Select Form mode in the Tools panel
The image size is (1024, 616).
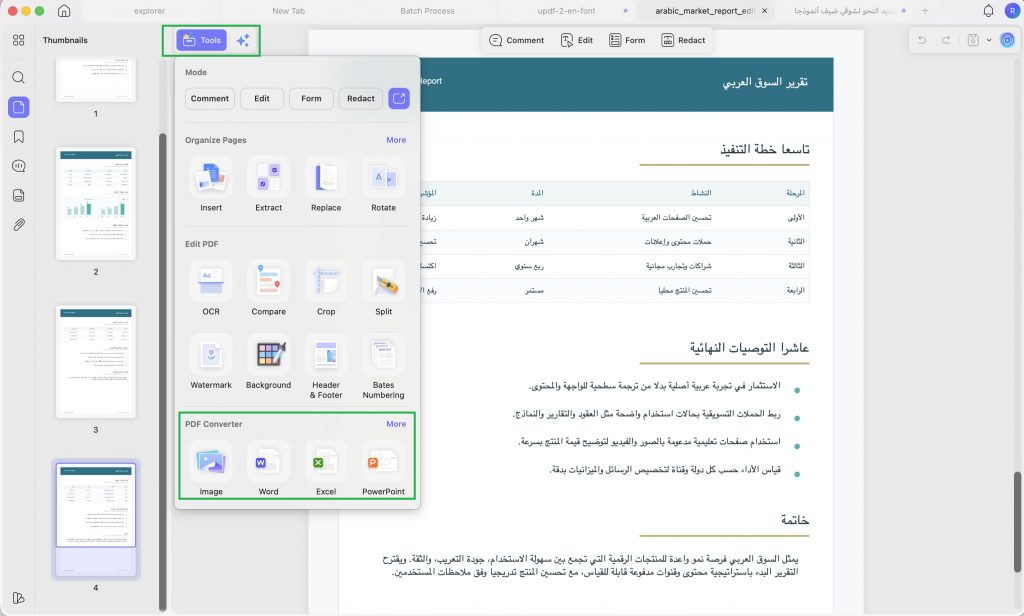click(x=312, y=99)
